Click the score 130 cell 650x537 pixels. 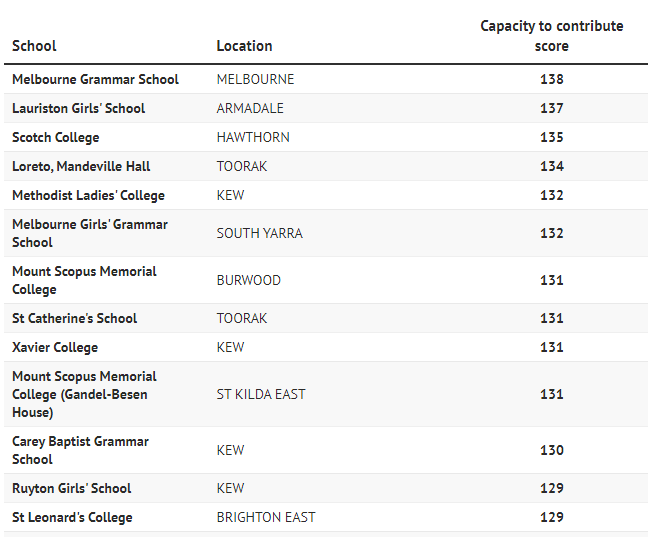(x=551, y=450)
